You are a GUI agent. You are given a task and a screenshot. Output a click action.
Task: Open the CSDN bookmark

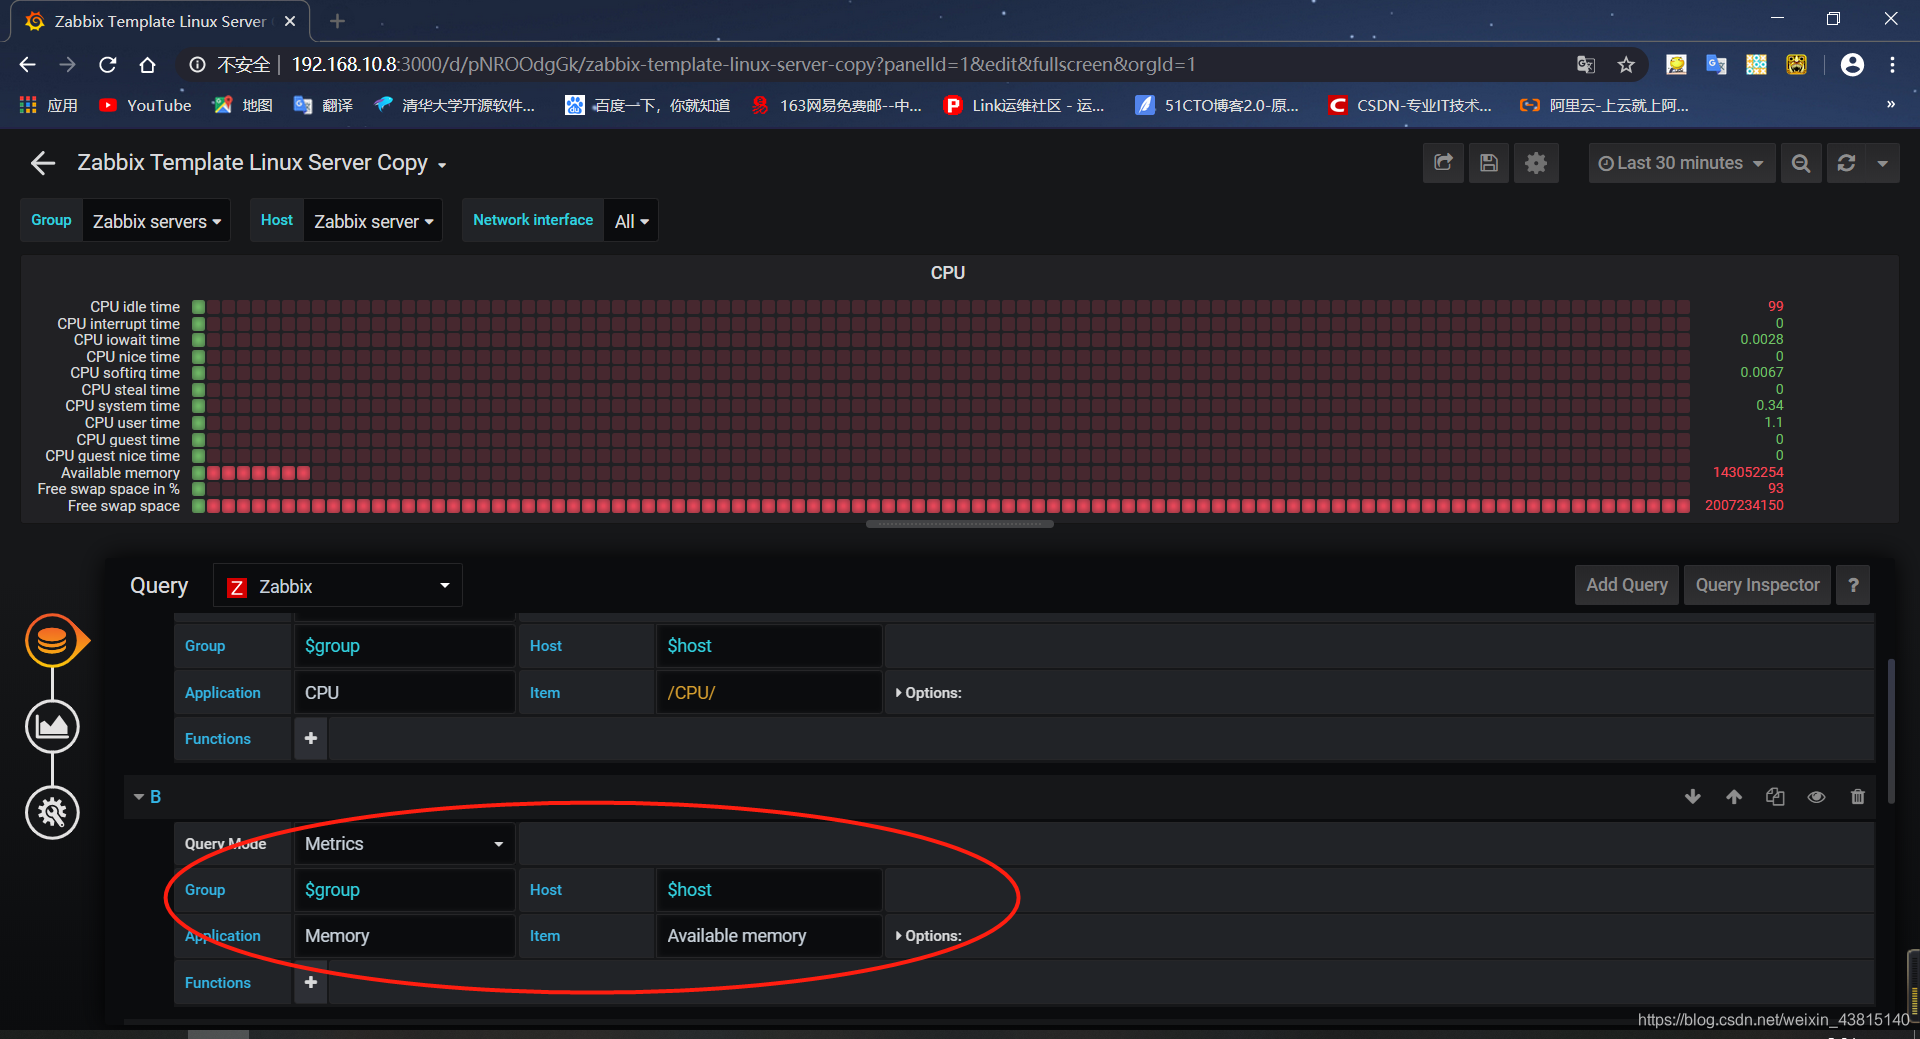(x=1410, y=105)
